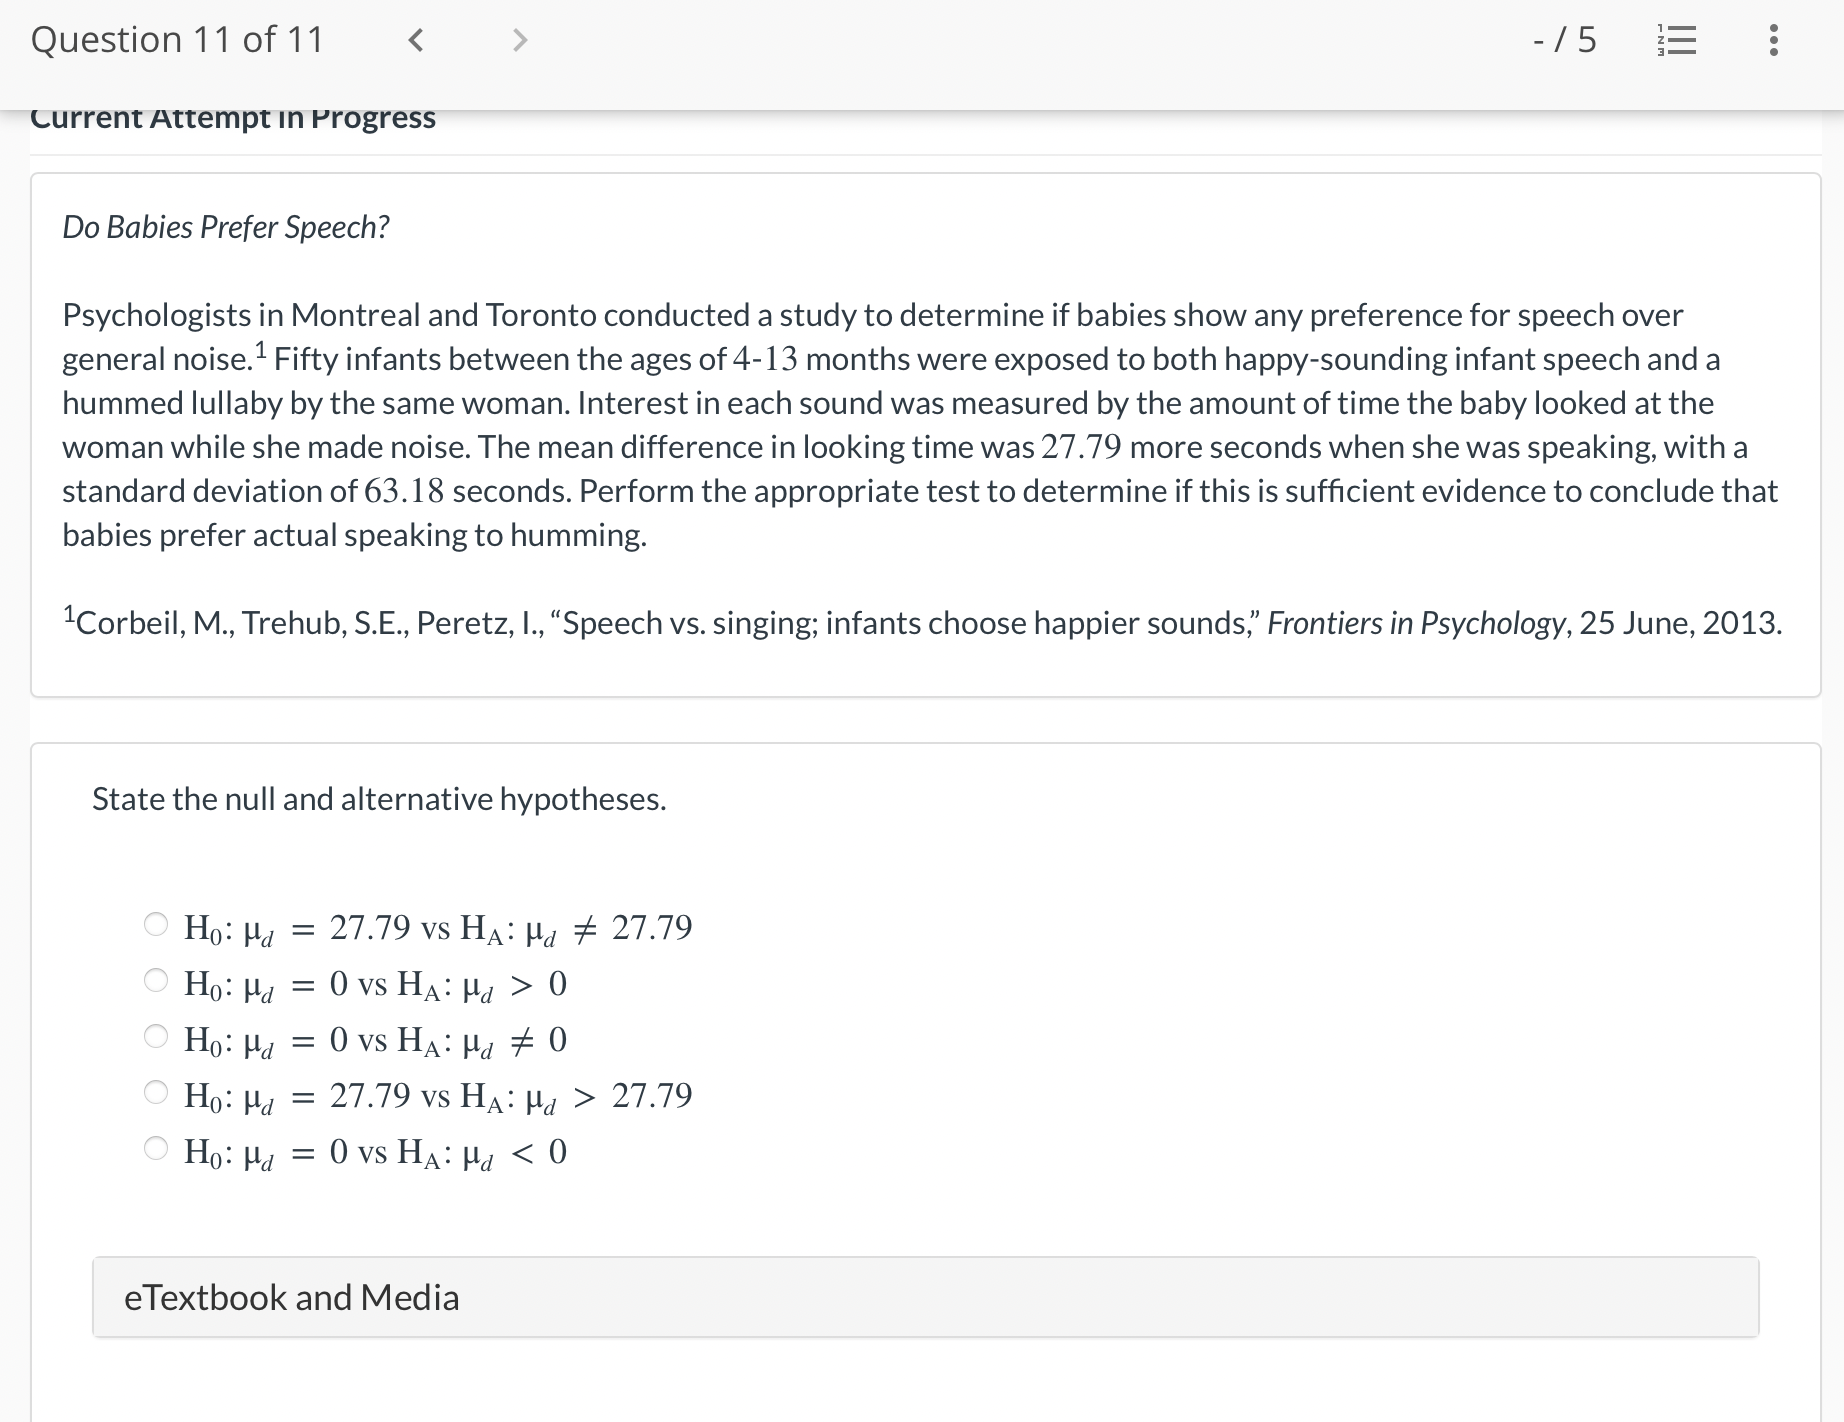Select the Ho: μd = 27.79 vs HA: μd ≠ 27.79 option

(x=156, y=924)
